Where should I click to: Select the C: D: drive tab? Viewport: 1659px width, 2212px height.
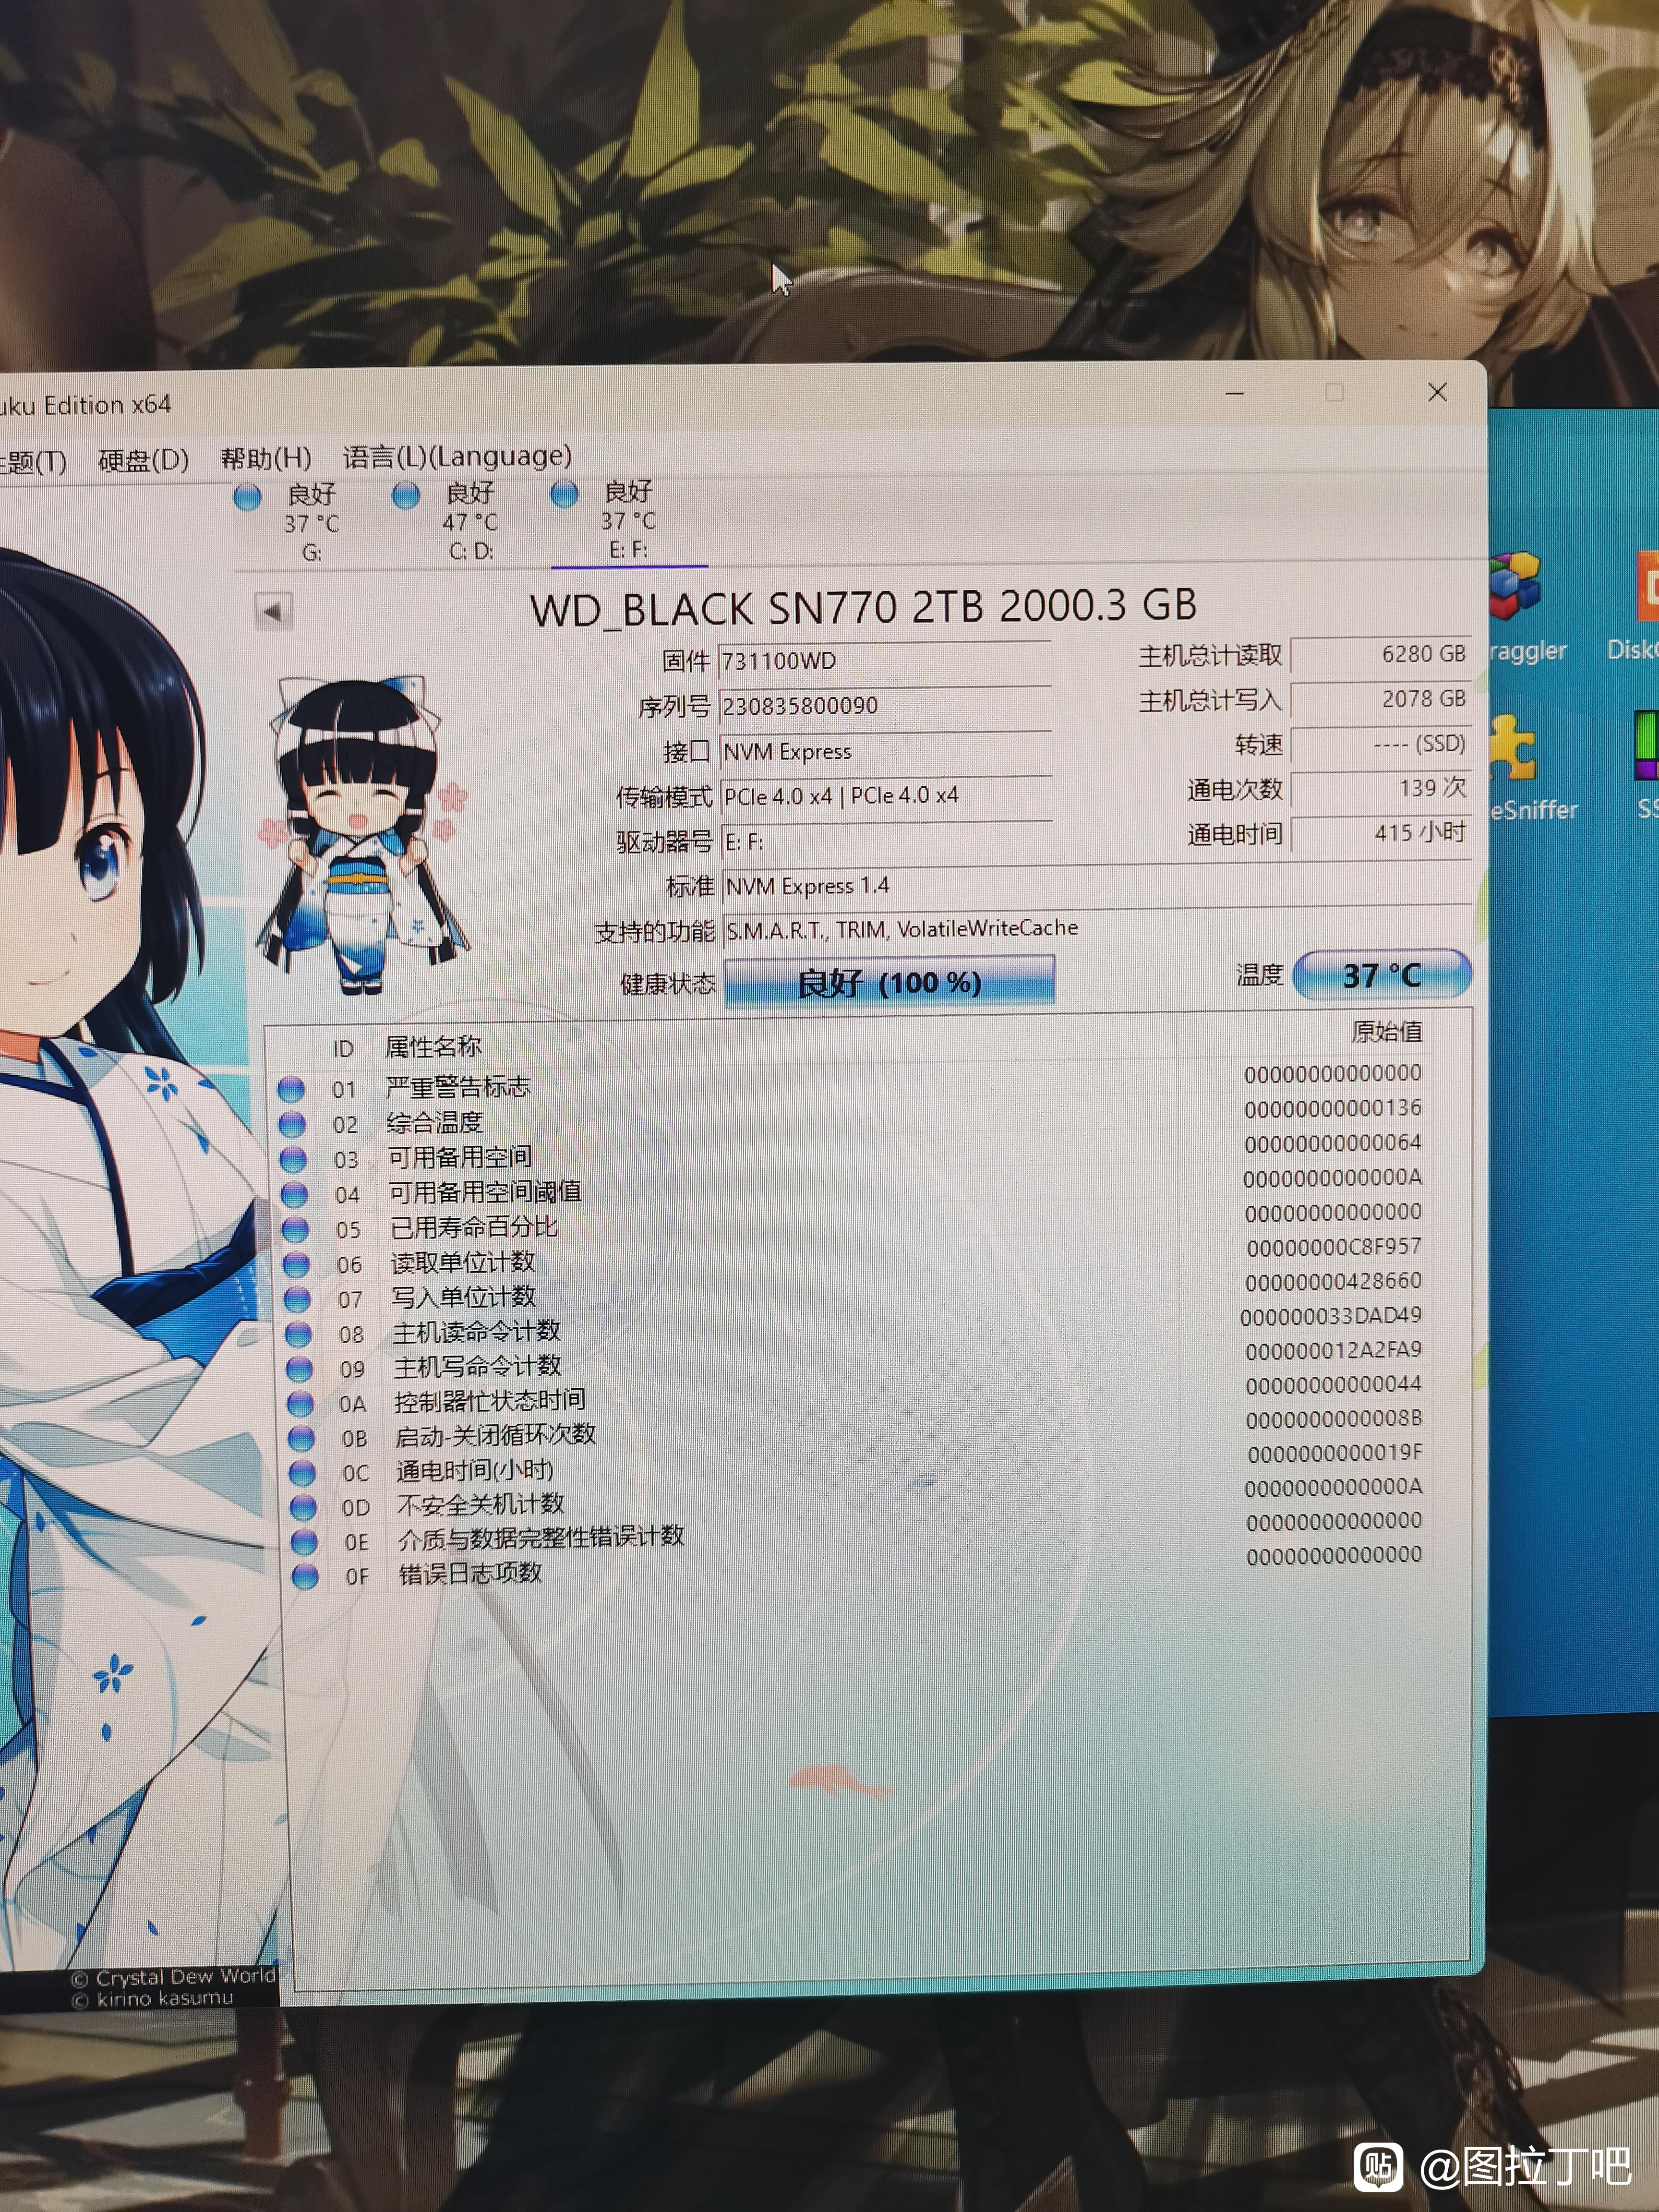tap(470, 521)
